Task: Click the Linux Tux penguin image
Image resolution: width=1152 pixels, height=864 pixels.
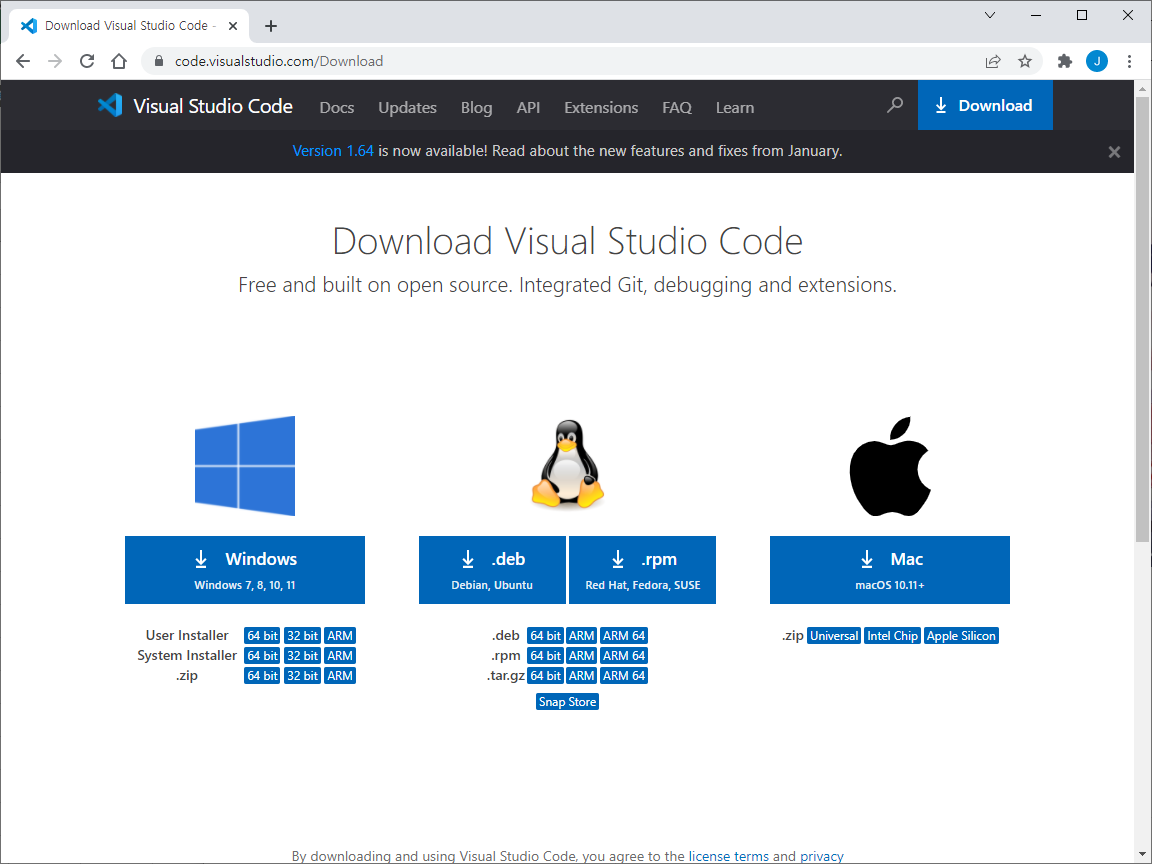Action: pos(567,464)
